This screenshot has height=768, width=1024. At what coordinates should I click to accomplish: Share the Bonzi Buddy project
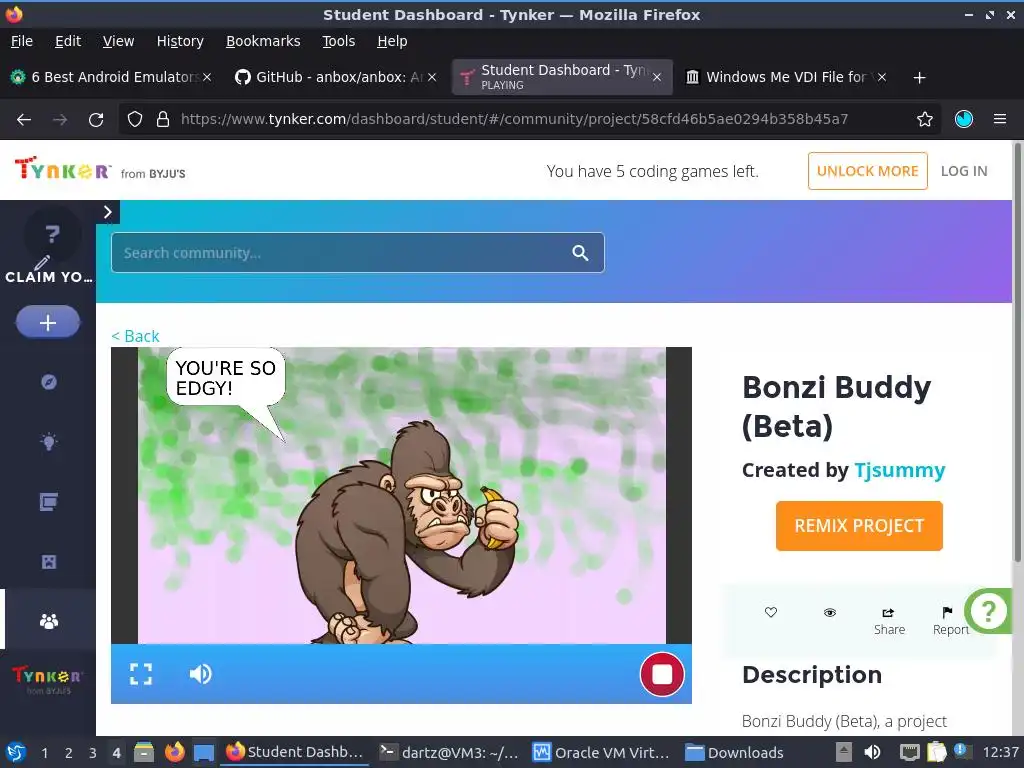click(889, 620)
